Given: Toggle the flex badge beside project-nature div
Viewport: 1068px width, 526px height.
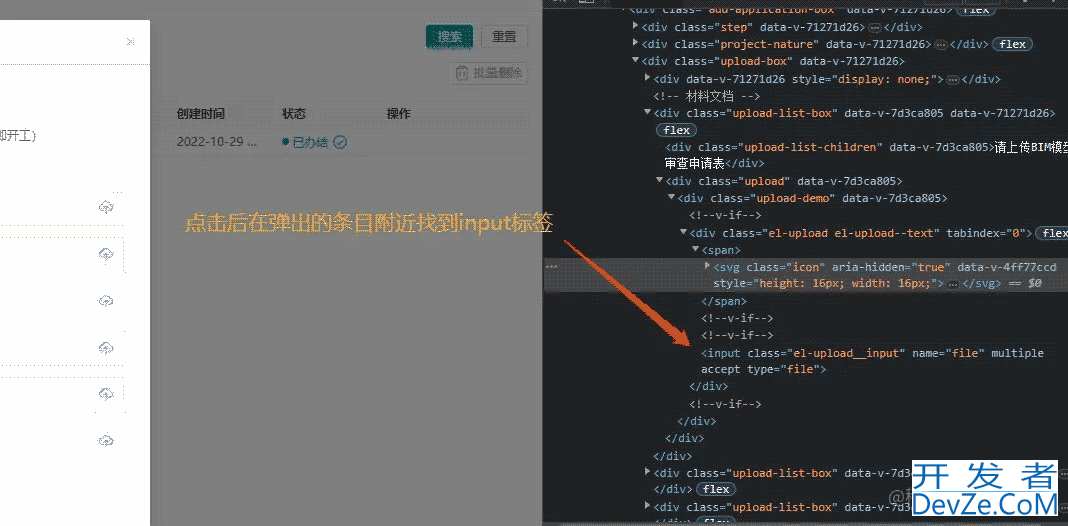Looking at the screenshot, I should (1012, 44).
